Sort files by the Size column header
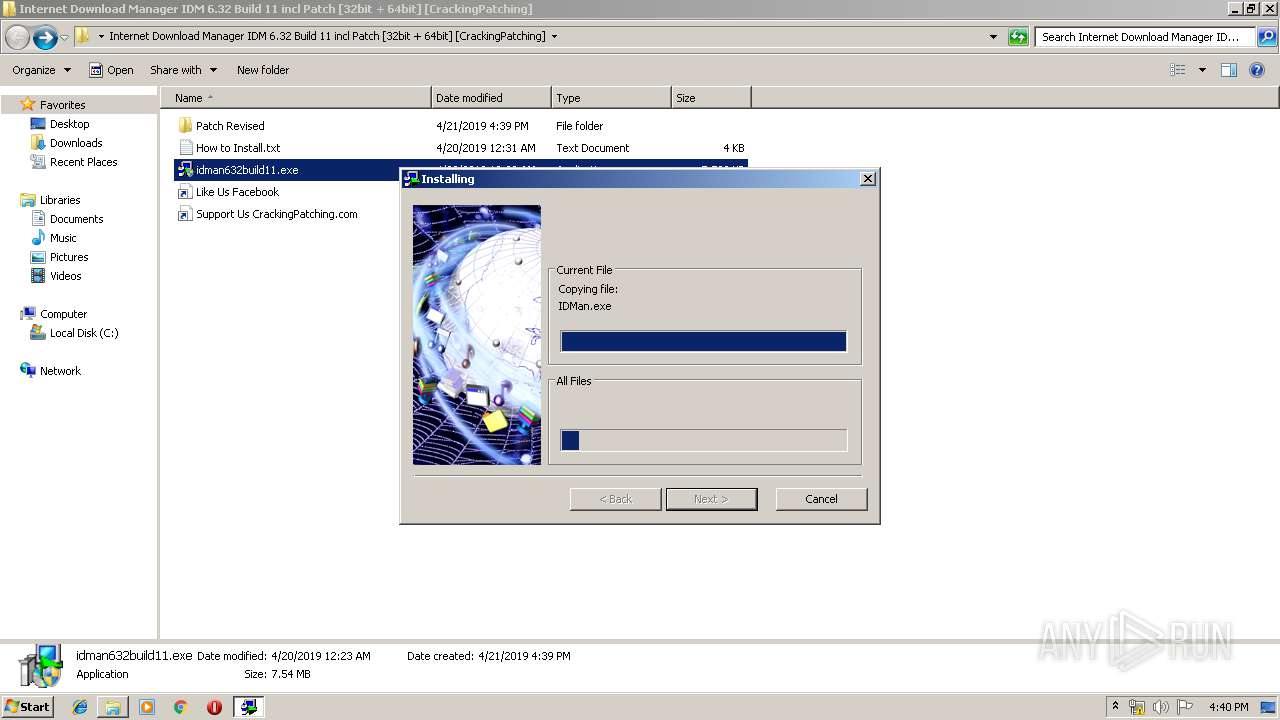 (711, 98)
